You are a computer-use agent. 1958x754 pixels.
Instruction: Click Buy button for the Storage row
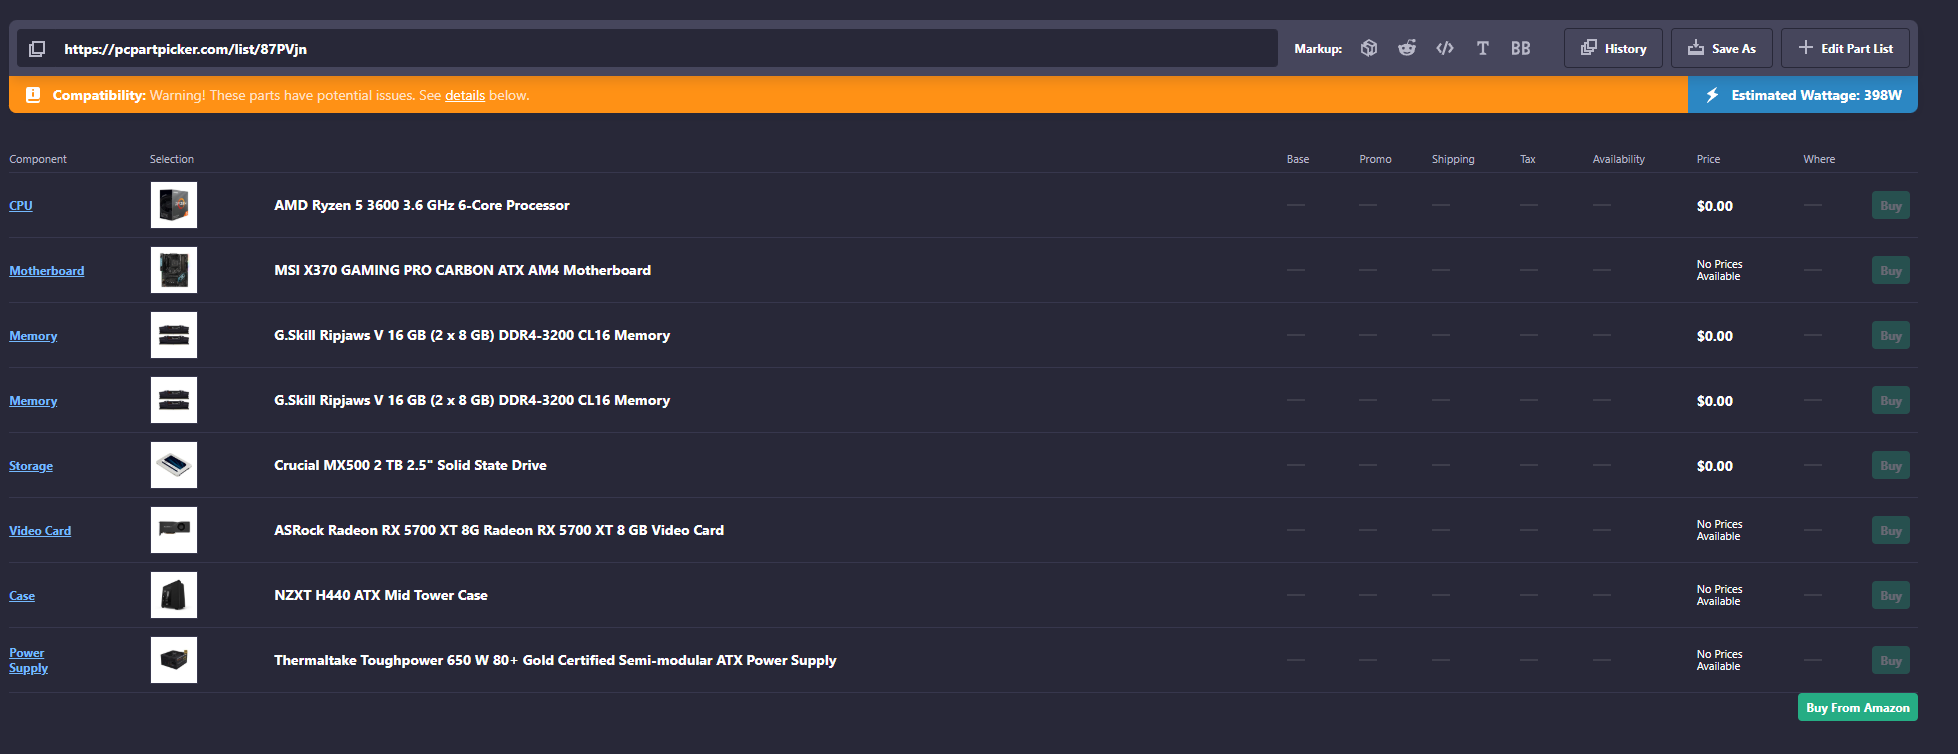(1891, 465)
